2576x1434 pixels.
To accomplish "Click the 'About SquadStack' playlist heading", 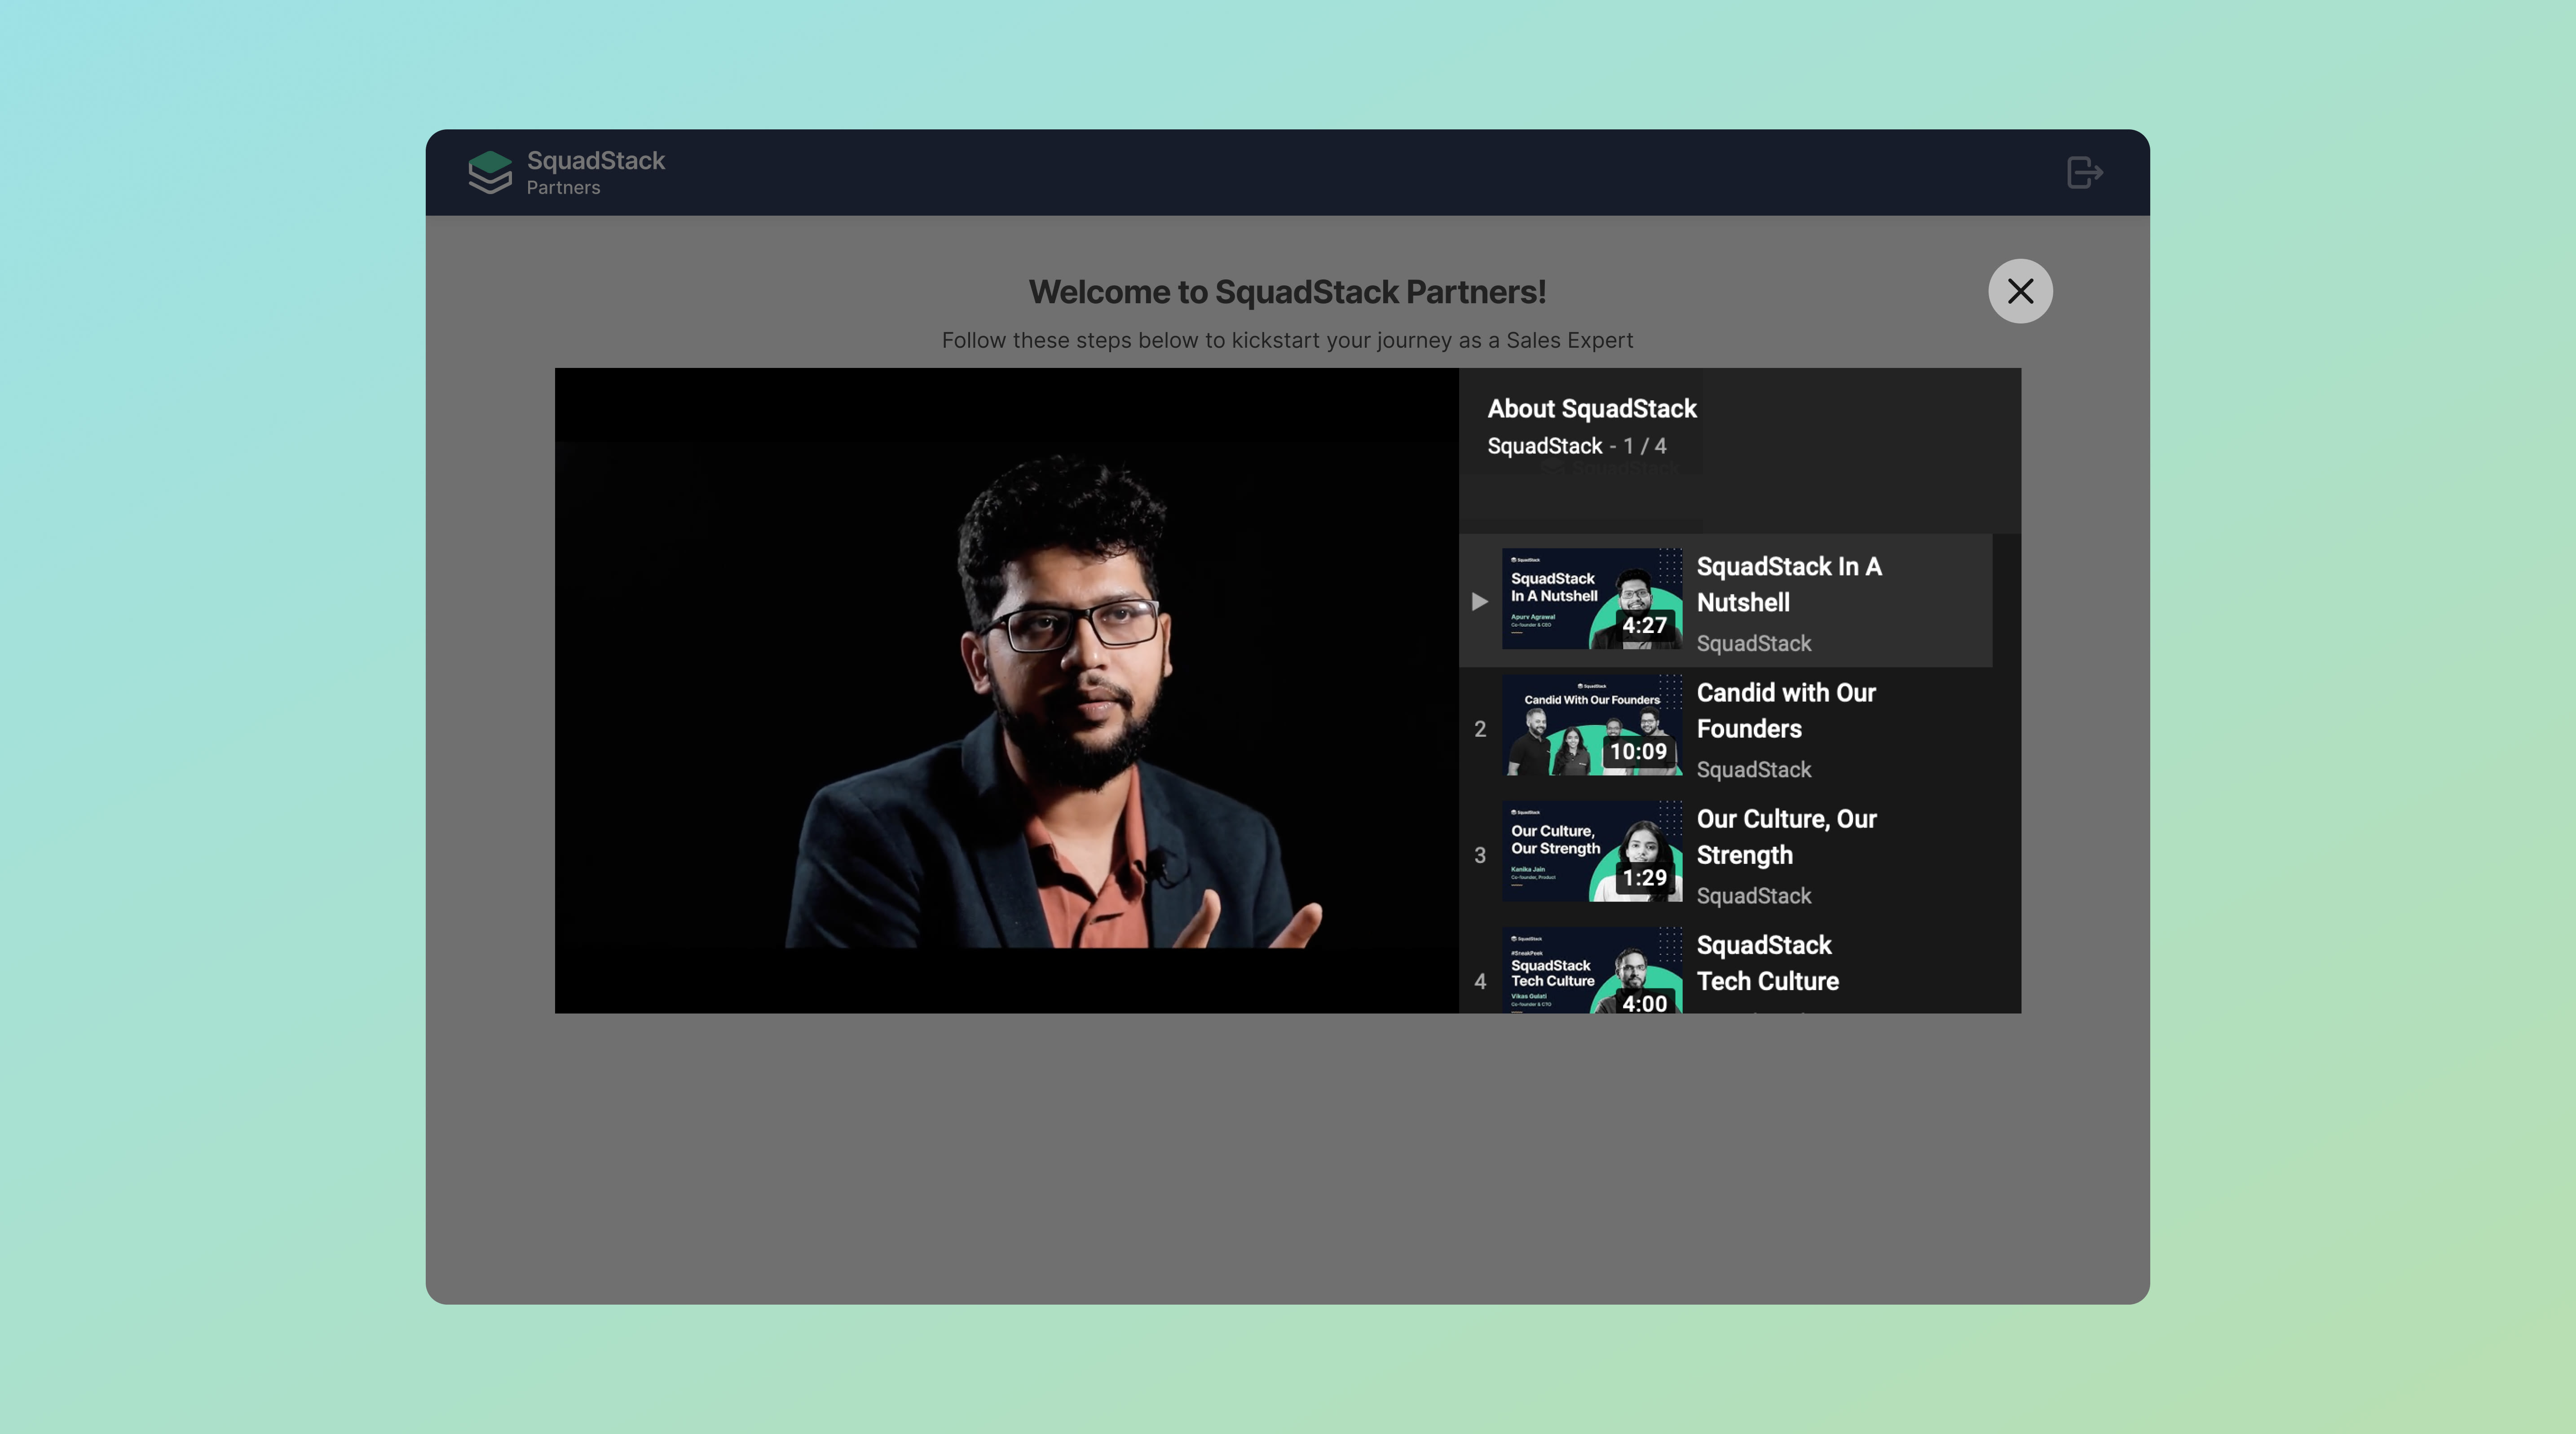I will pos(1592,408).
